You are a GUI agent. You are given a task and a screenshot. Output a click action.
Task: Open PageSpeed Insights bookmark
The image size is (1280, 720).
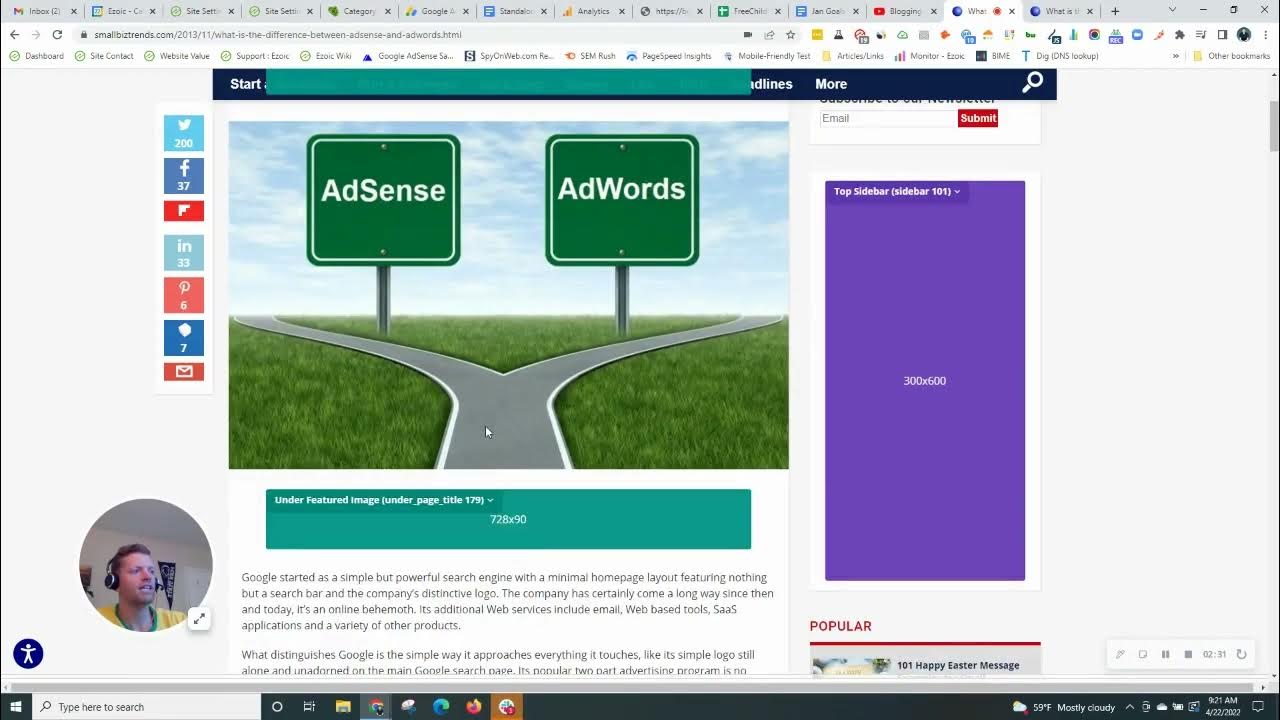tap(669, 56)
